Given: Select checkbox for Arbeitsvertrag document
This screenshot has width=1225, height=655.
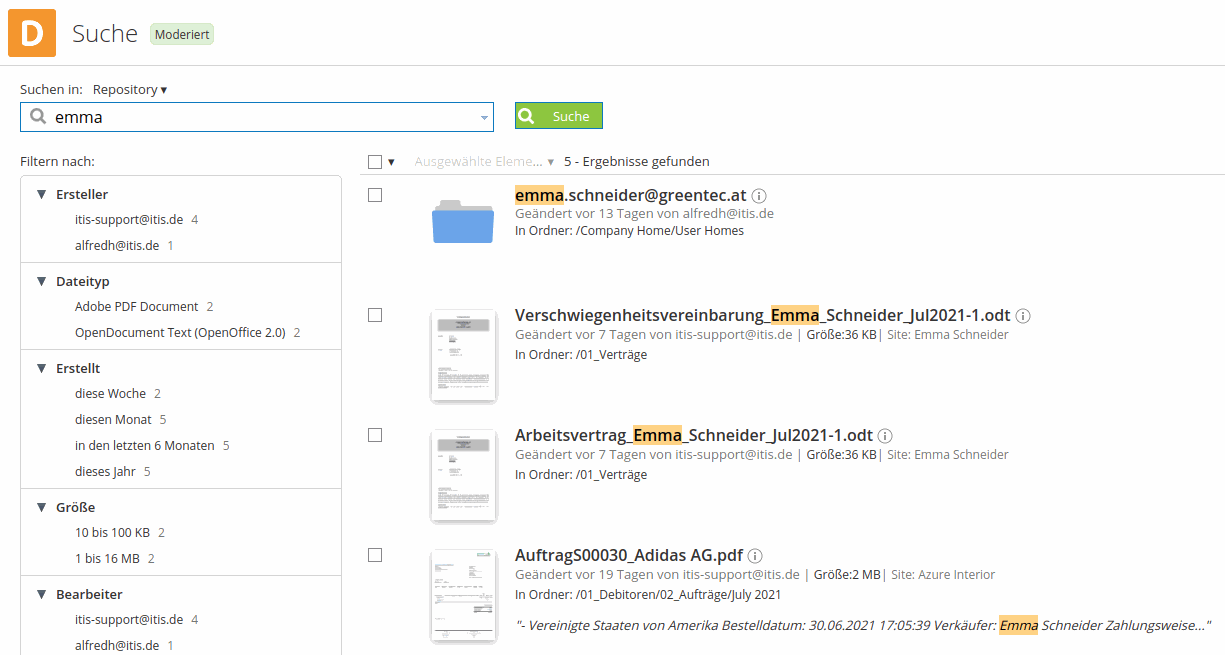Looking at the screenshot, I should (x=375, y=435).
